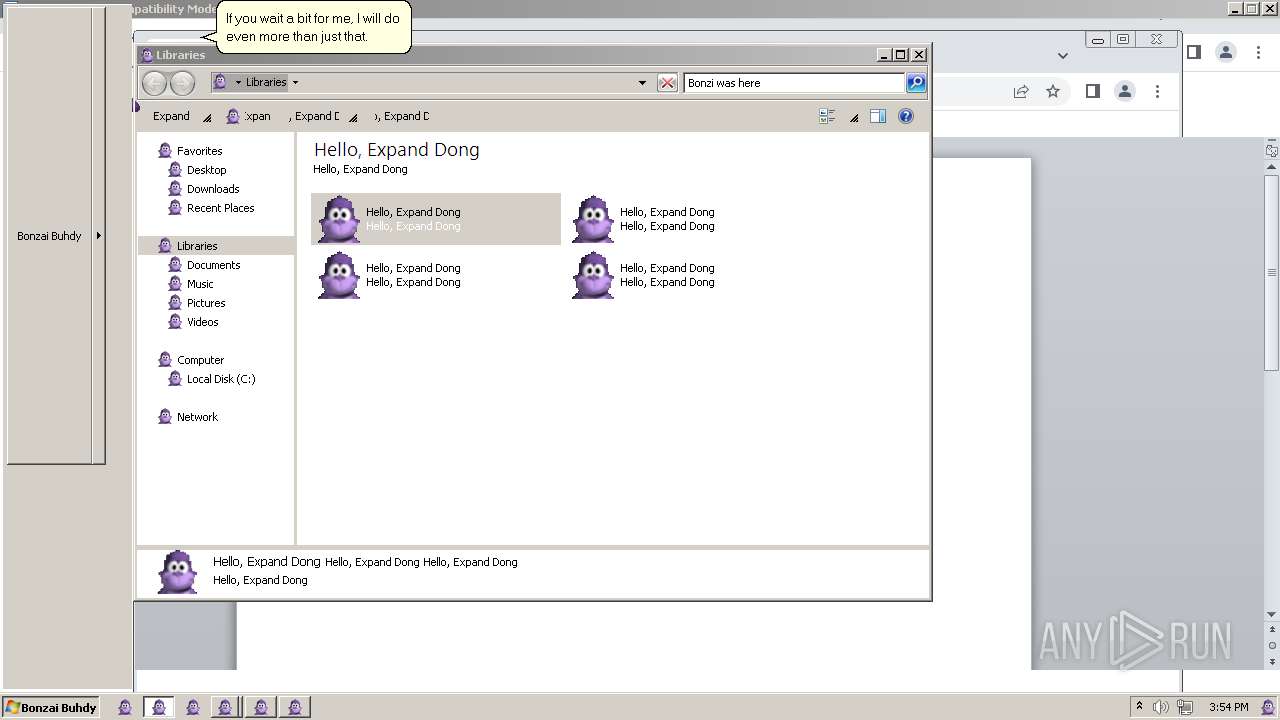Image resolution: width=1280 pixels, height=720 pixels.
Task: Click the 'Bonzi was here' search field
Action: click(795, 83)
